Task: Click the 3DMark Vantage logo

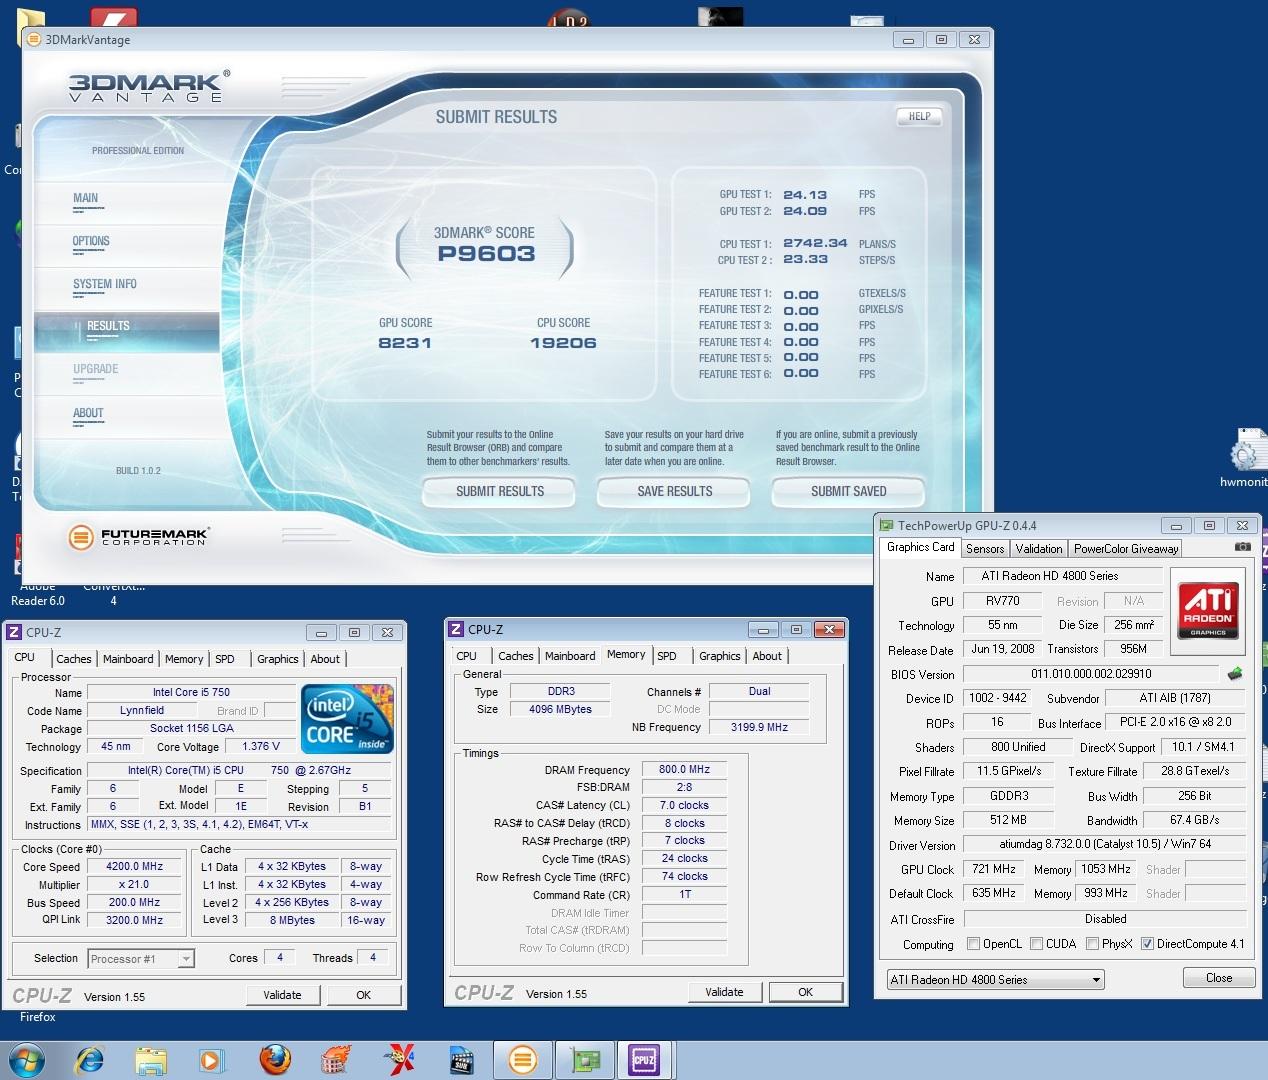Action: pos(149,86)
